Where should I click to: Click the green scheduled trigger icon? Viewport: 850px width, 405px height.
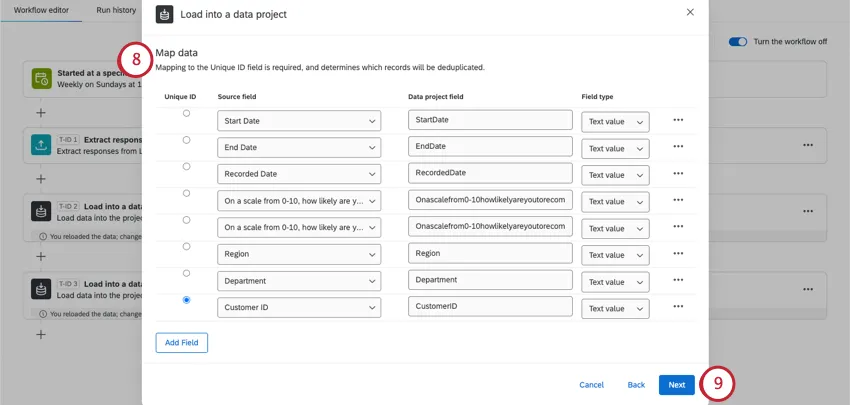click(x=41, y=79)
